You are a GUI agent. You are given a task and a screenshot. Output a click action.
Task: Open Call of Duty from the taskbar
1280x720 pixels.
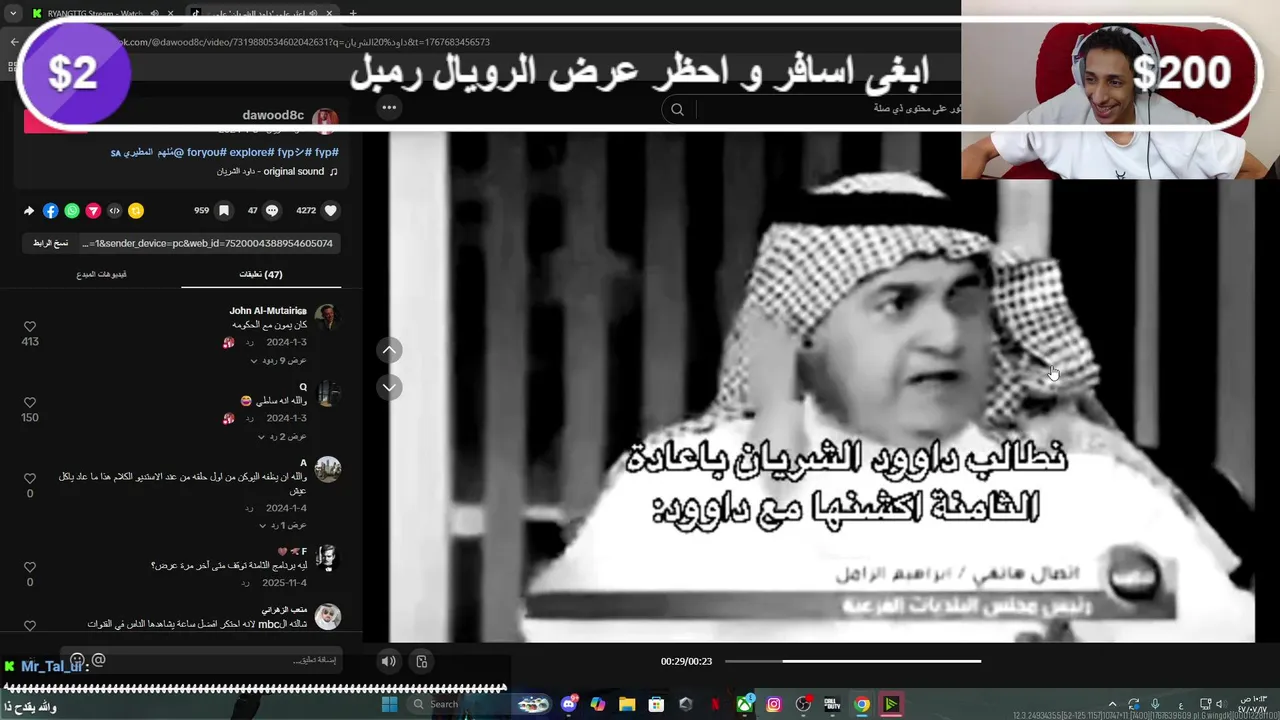[x=832, y=704]
